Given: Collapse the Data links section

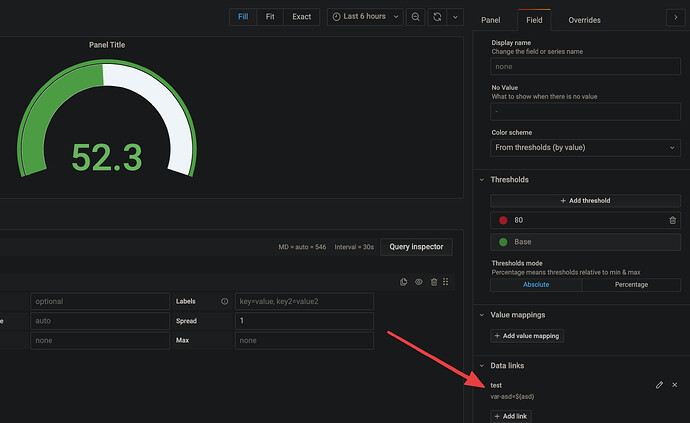Looking at the screenshot, I should (x=482, y=365).
